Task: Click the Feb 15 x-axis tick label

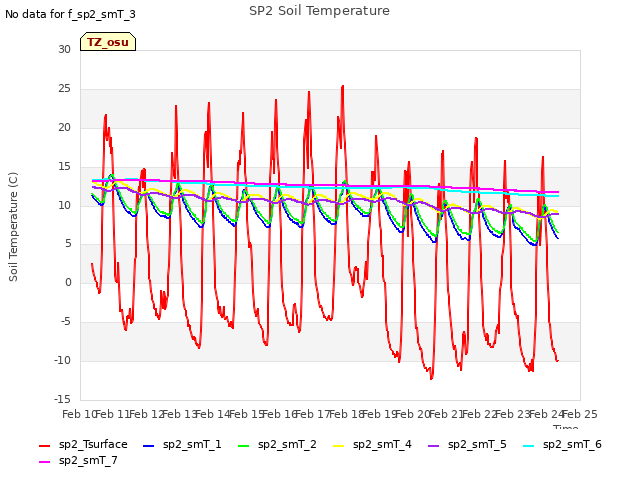Action: click(x=246, y=414)
